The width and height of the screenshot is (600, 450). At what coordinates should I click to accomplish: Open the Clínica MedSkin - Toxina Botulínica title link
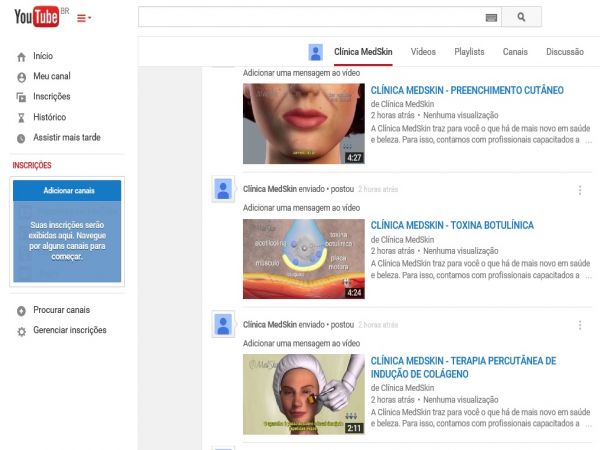tap(452, 226)
